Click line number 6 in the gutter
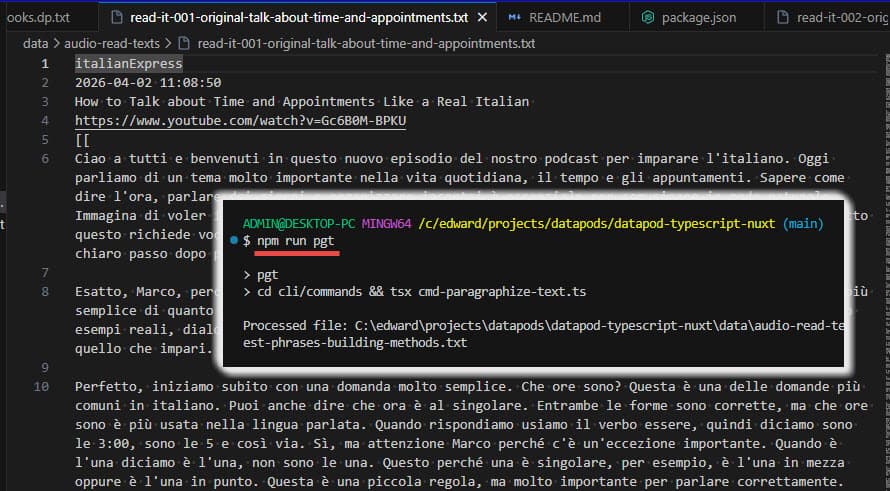Screen dimensions: 890x491 [45, 159]
